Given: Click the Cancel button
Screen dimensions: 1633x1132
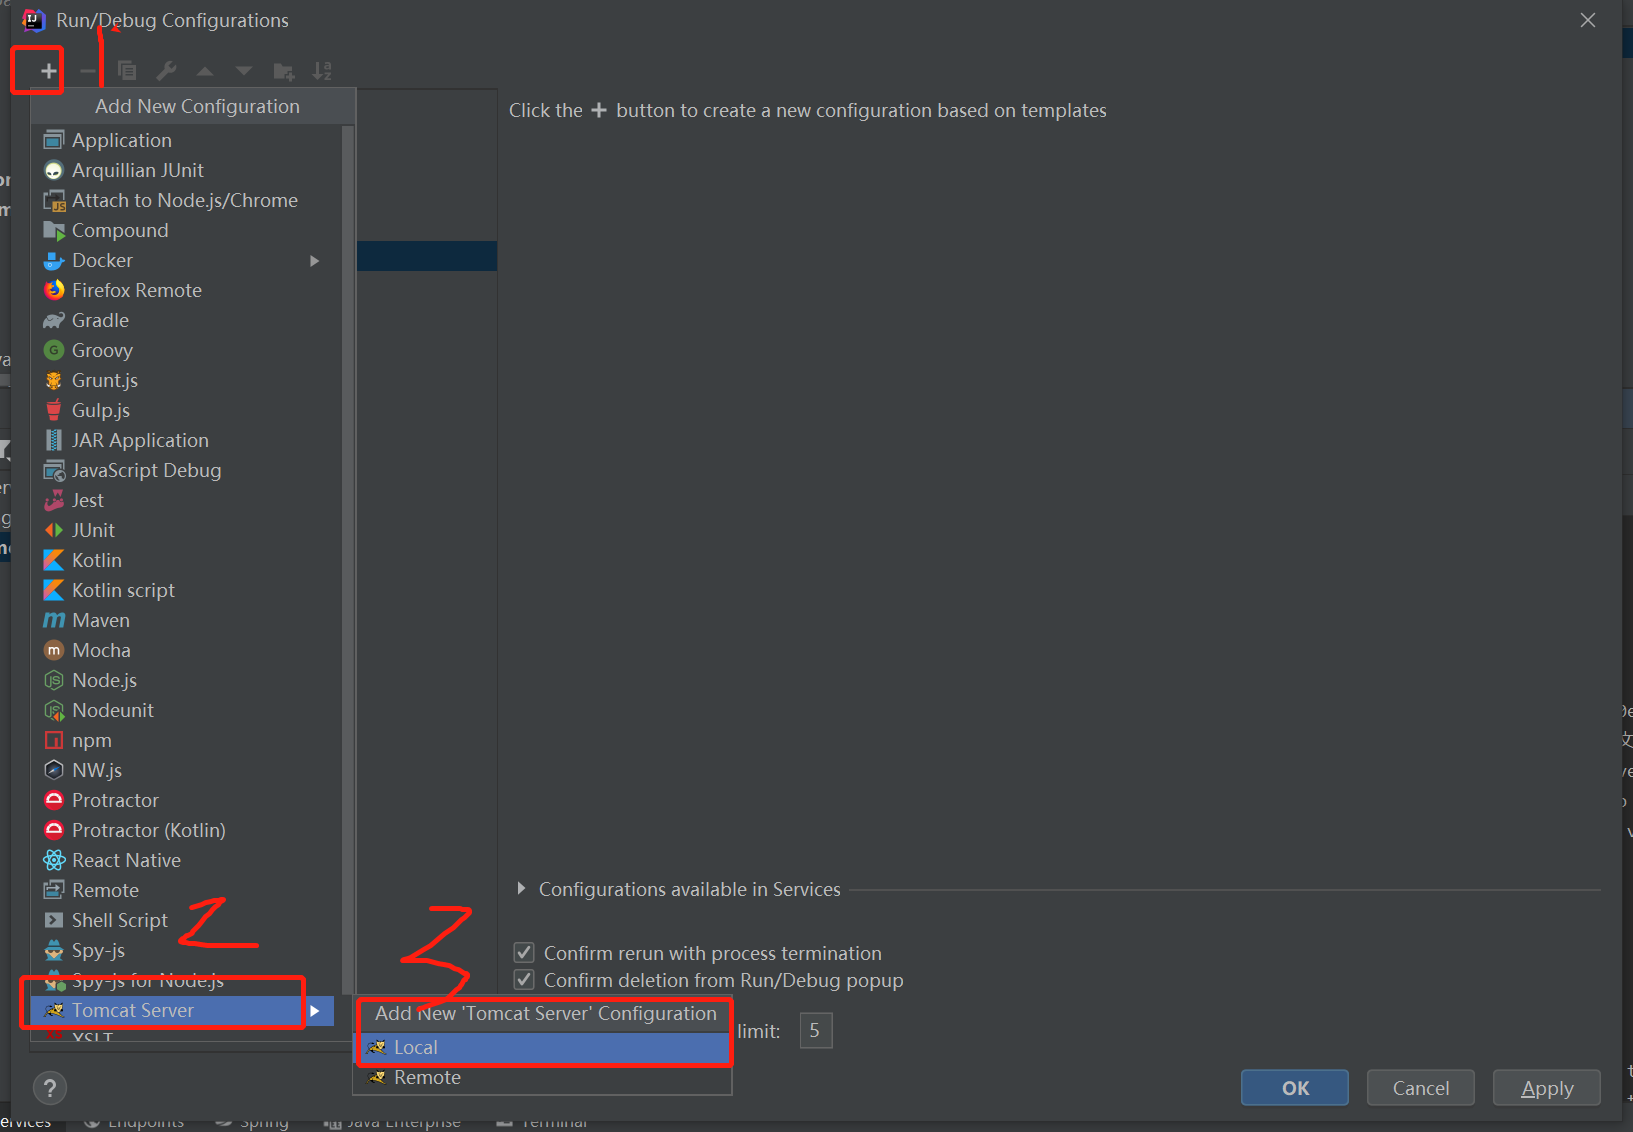Looking at the screenshot, I should [1421, 1088].
